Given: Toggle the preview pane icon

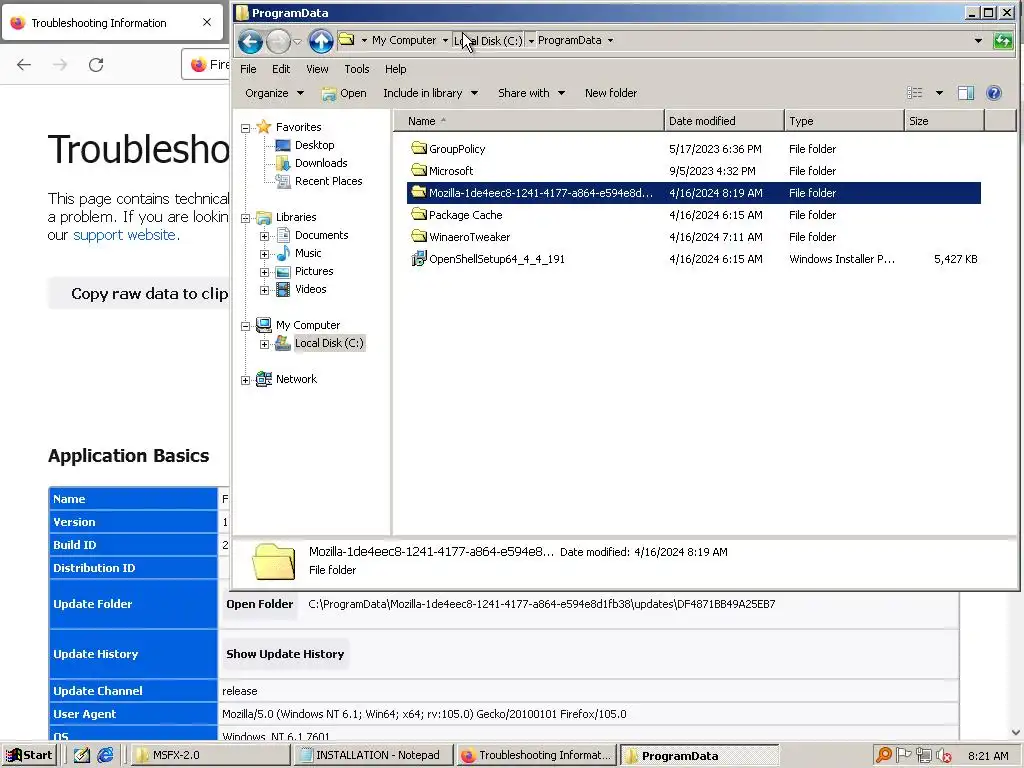Looking at the screenshot, I should (x=966, y=93).
